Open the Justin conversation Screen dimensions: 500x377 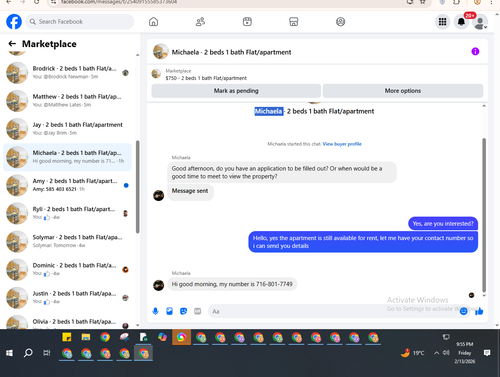click(68, 298)
